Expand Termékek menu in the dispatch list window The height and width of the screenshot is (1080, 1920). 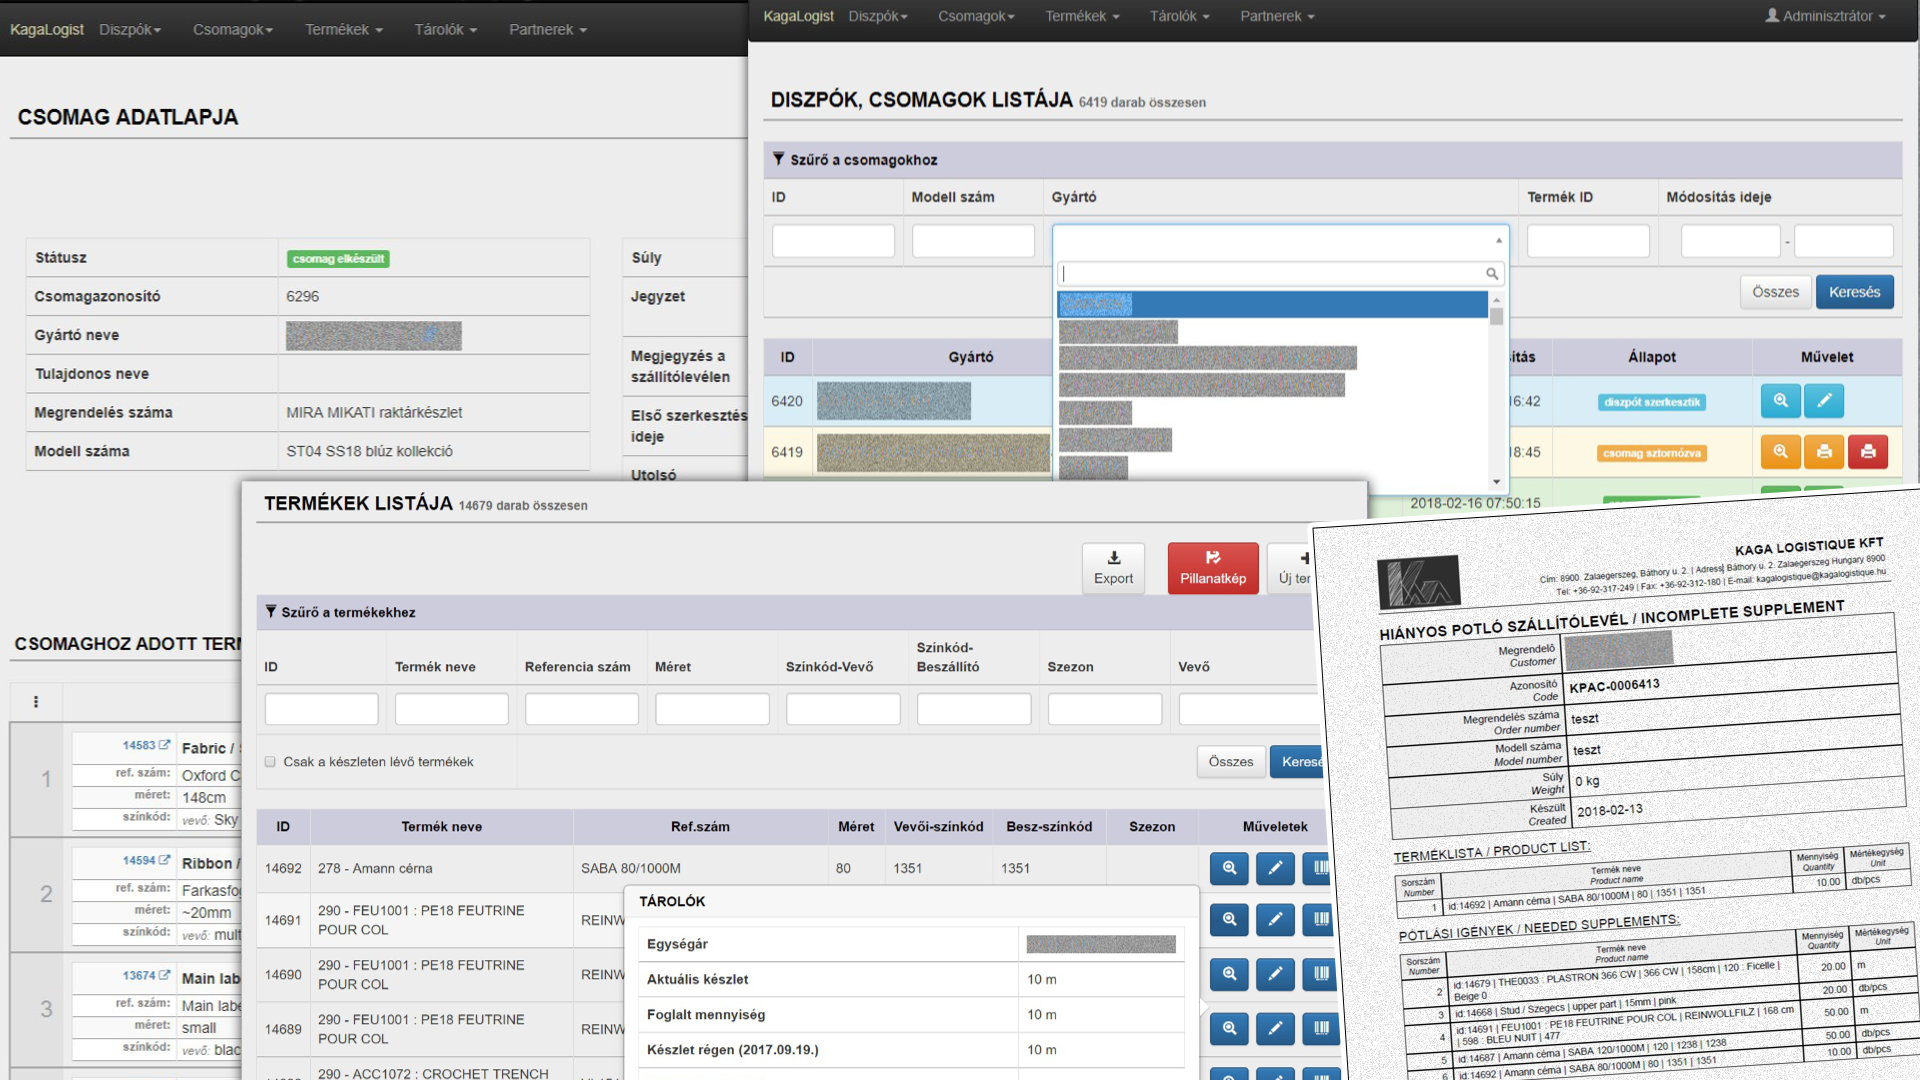1082,16
